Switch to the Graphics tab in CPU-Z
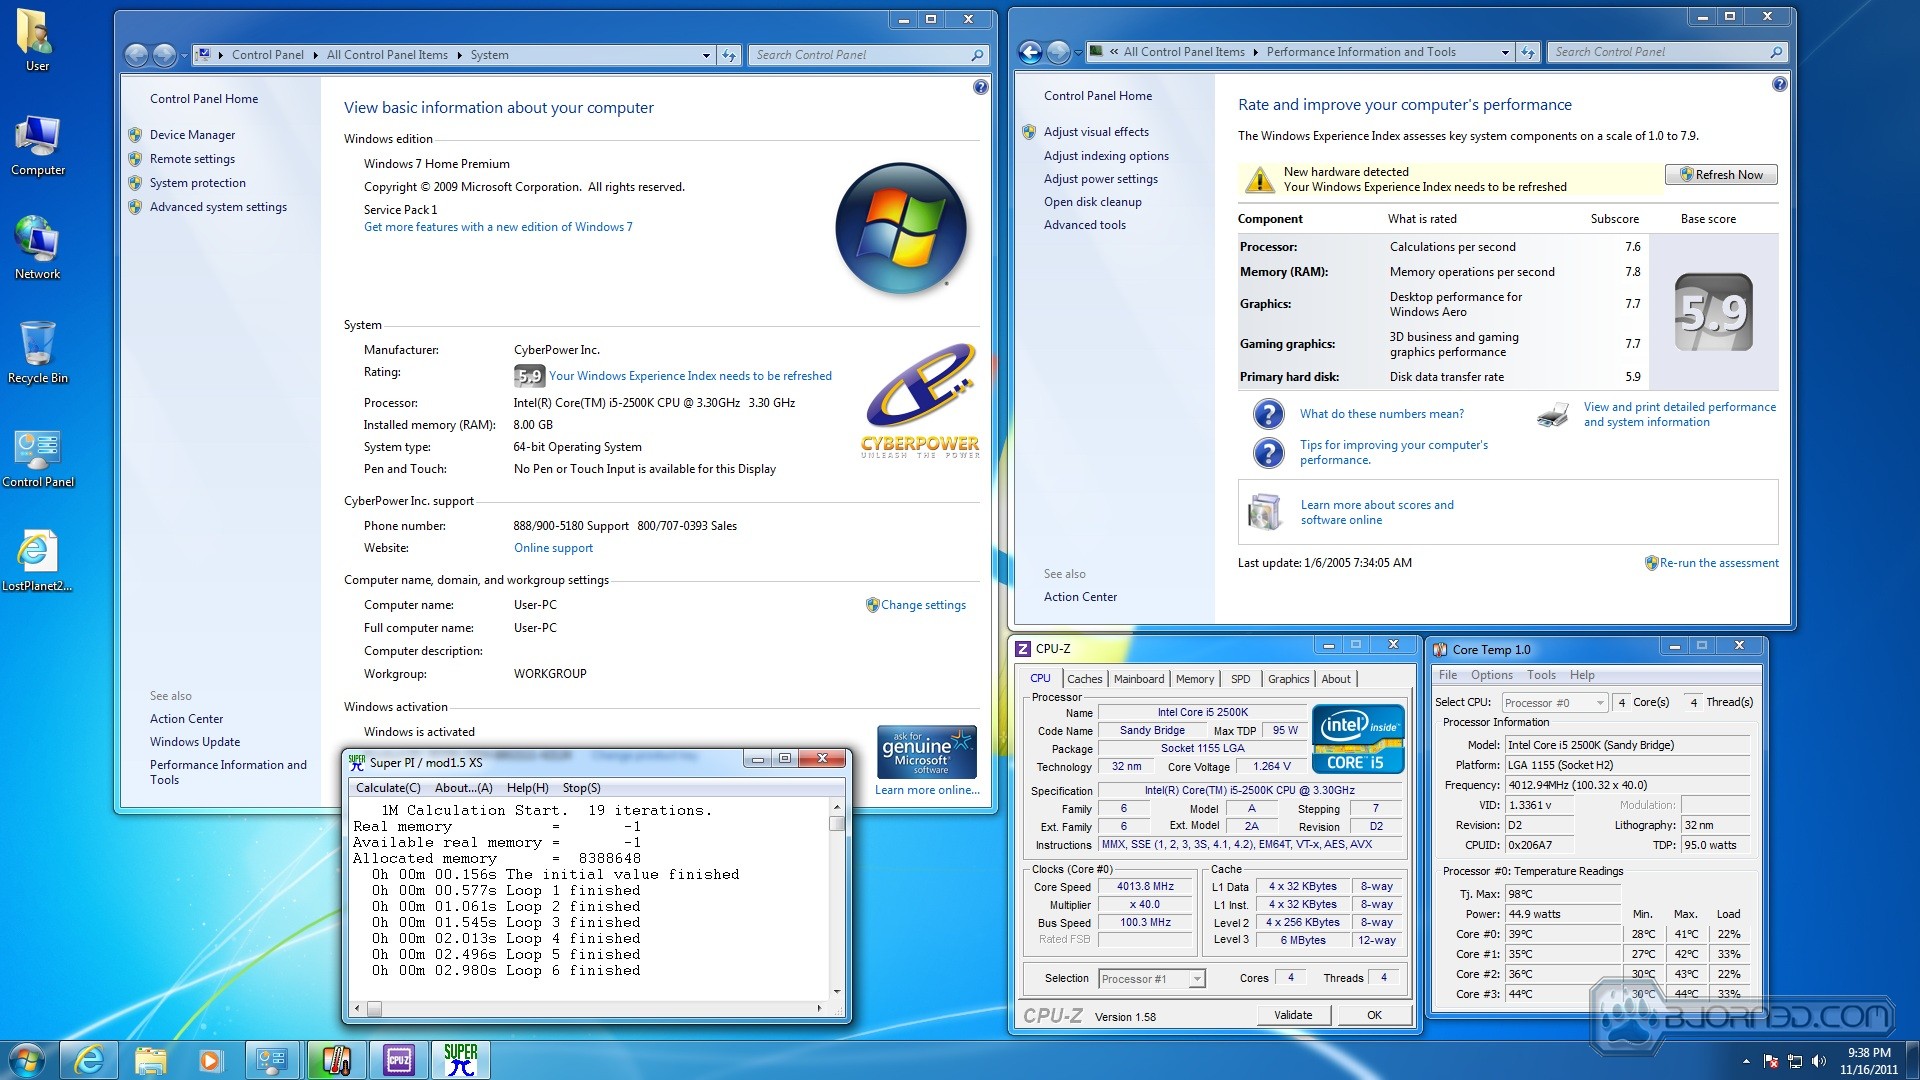1920x1080 pixels. tap(1288, 679)
